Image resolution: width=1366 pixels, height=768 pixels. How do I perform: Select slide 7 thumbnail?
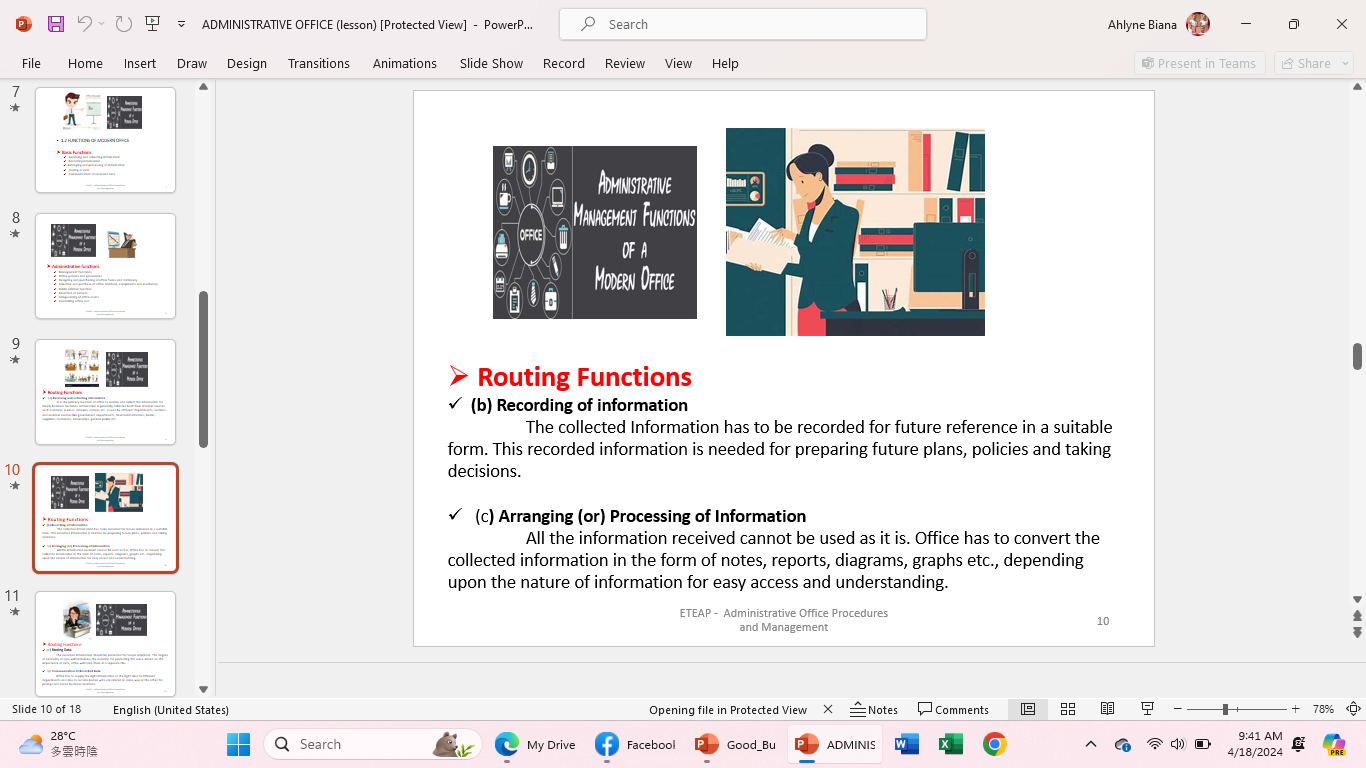pyautogui.click(x=105, y=140)
